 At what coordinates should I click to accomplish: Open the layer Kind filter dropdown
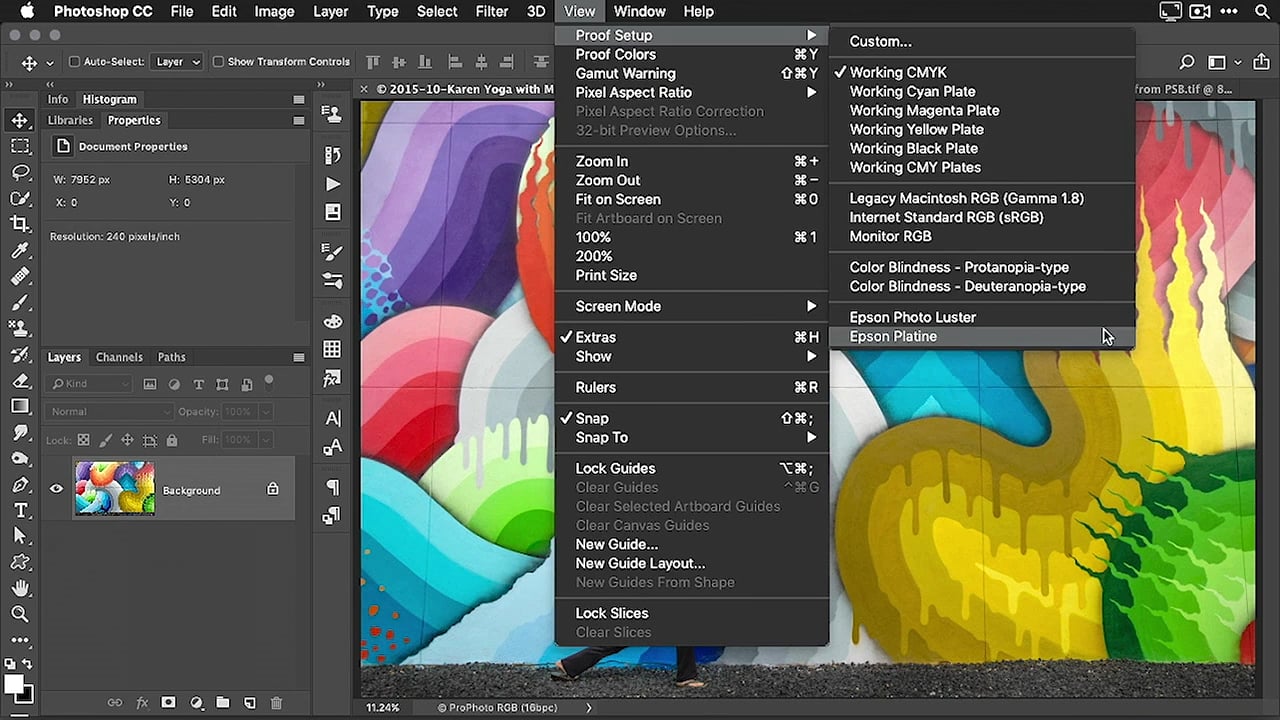[90, 384]
